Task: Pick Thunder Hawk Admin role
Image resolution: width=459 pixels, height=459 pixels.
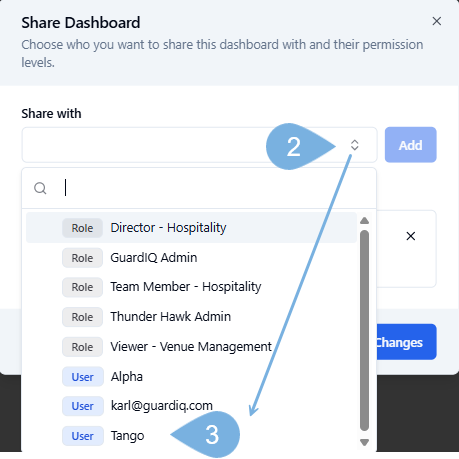Action: (191, 317)
